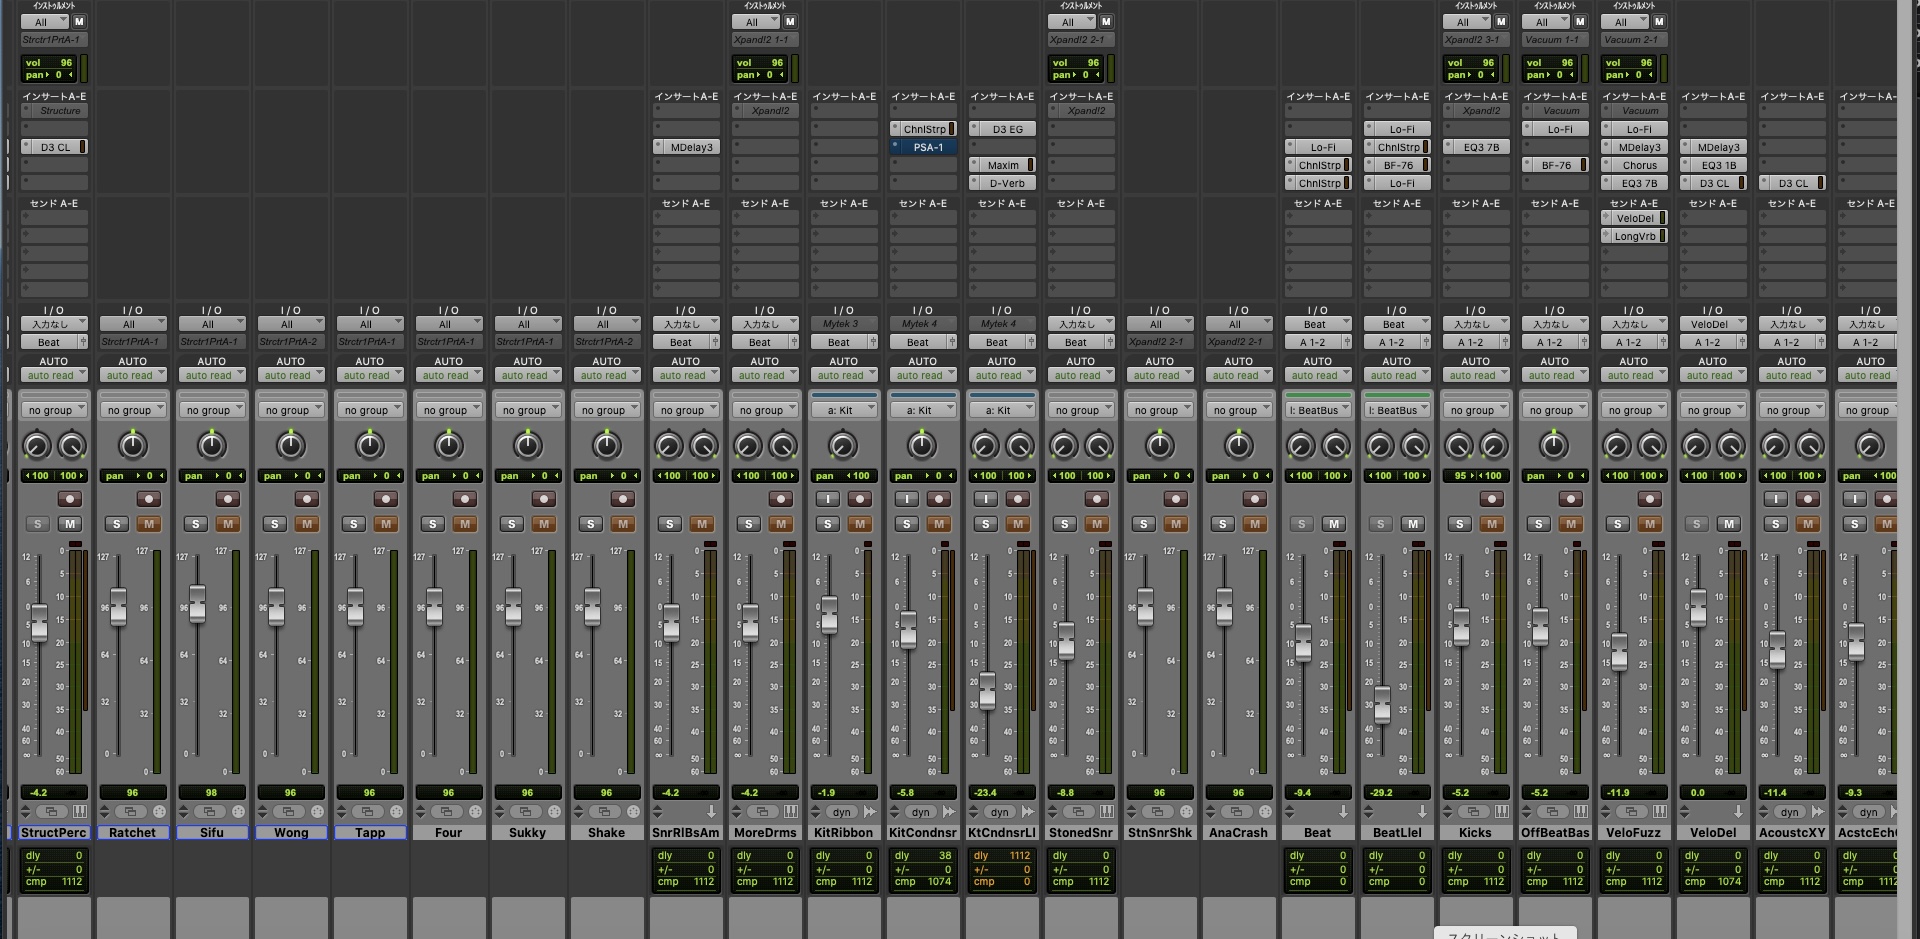
Task: Click the aux arrow icon on Beat track
Action: click(1344, 812)
